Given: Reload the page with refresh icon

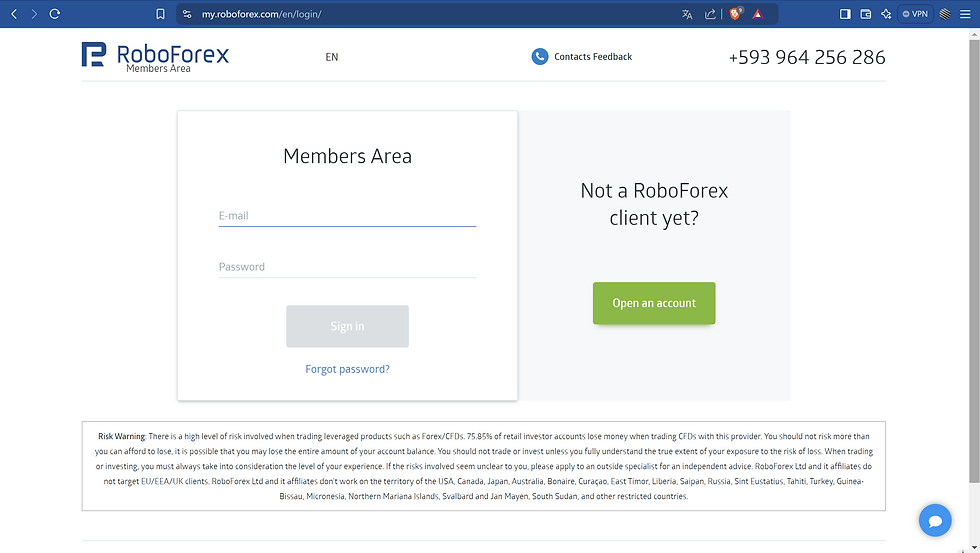Looking at the screenshot, I should (54, 14).
